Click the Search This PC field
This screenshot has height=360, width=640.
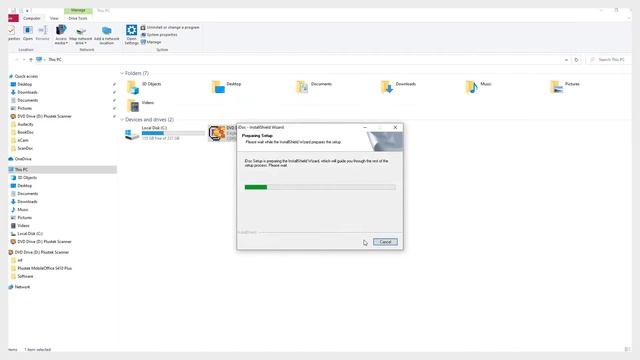pos(608,60)
